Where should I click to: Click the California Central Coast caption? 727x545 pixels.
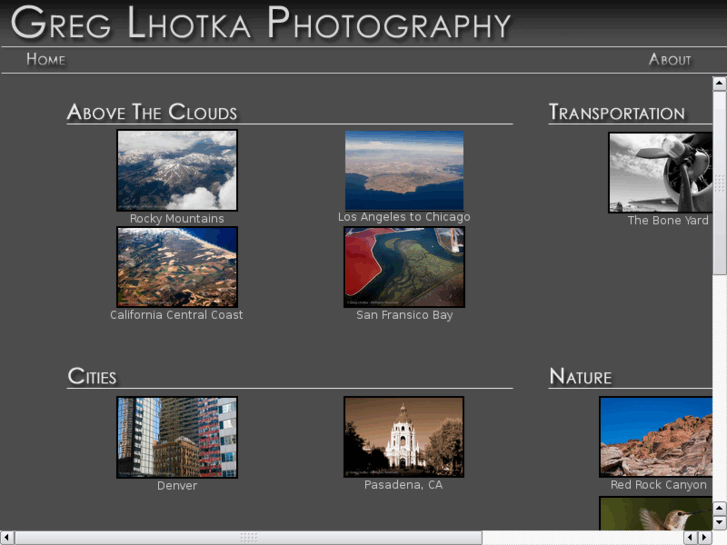tap(177, 315)
